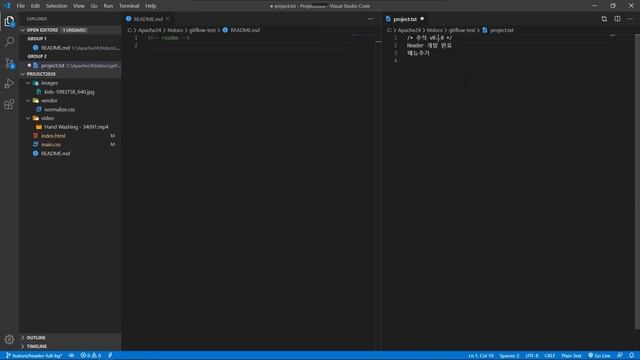Select README.md under Group 1 open editors
The height and width of the screenshot is (360, 640).
(70, 48)
